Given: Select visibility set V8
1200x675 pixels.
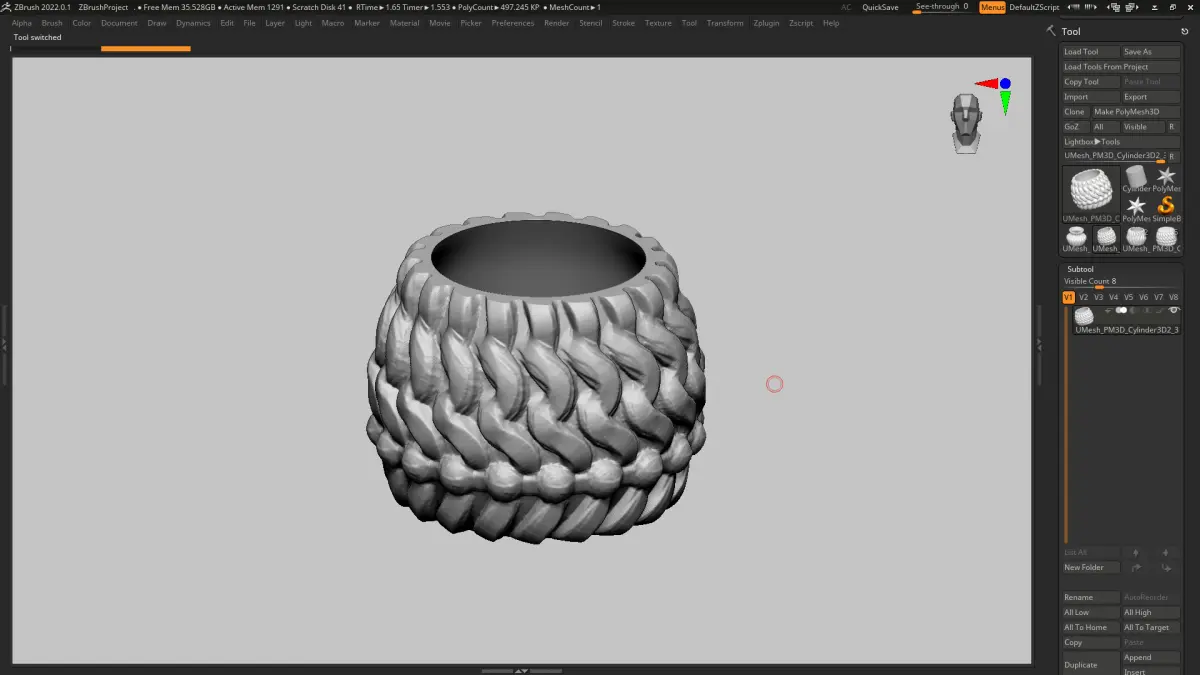Looking at the screenshot, I should coord(1173,297).
